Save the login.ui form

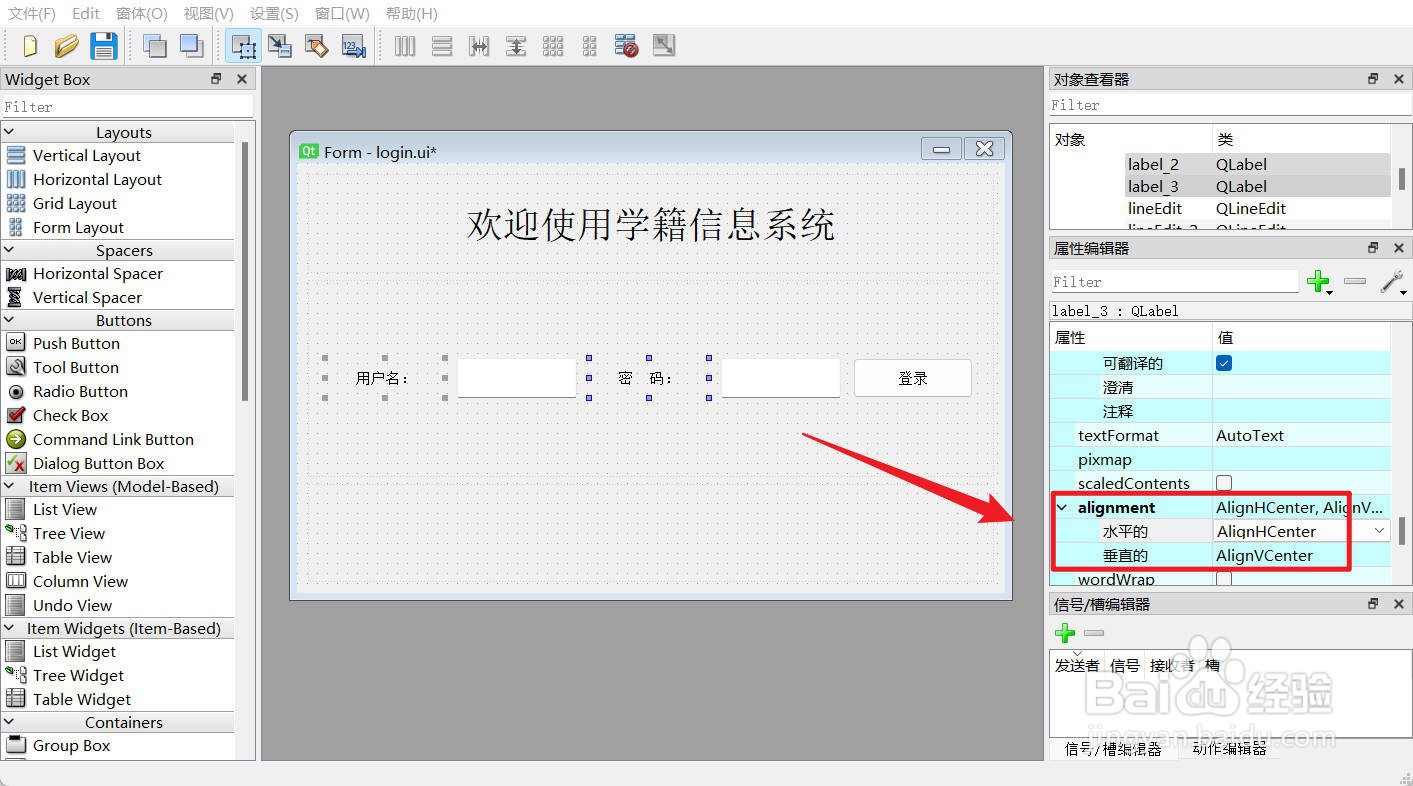pos(103,45)
